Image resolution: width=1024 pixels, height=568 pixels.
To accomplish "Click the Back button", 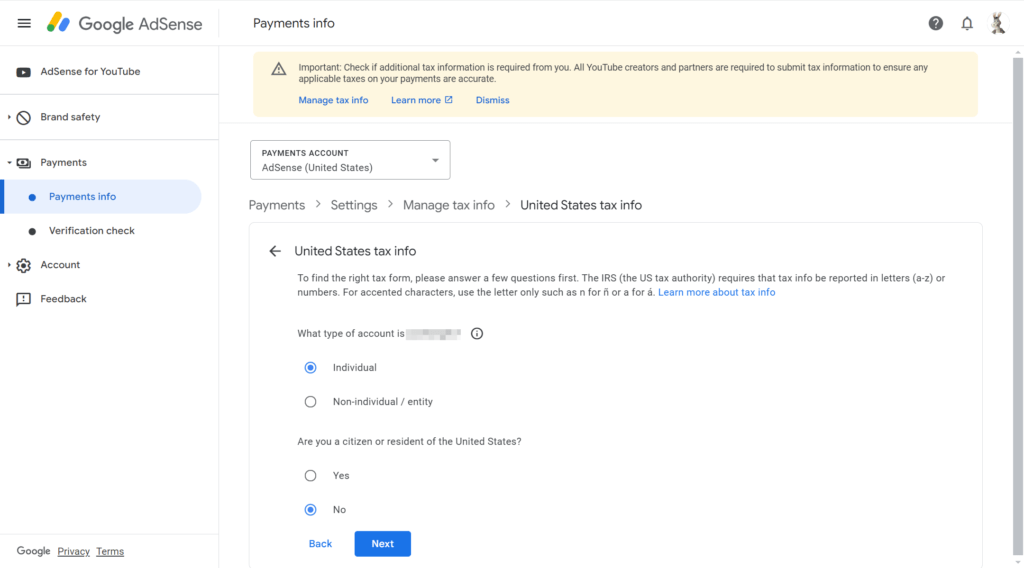I will click(321, 544).
